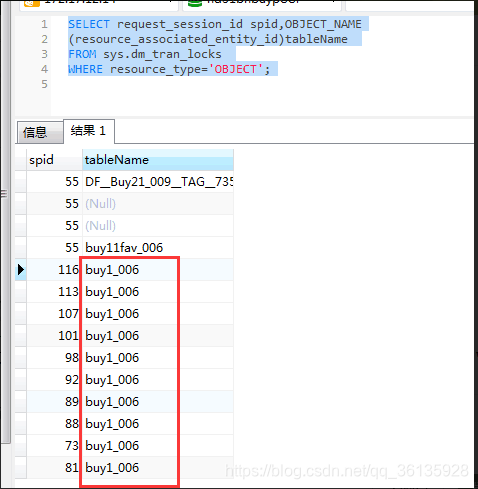Viewport: 478px width, 489px height.
Task: Click line number 5 in the editor gutter
Action: point(44,84)
